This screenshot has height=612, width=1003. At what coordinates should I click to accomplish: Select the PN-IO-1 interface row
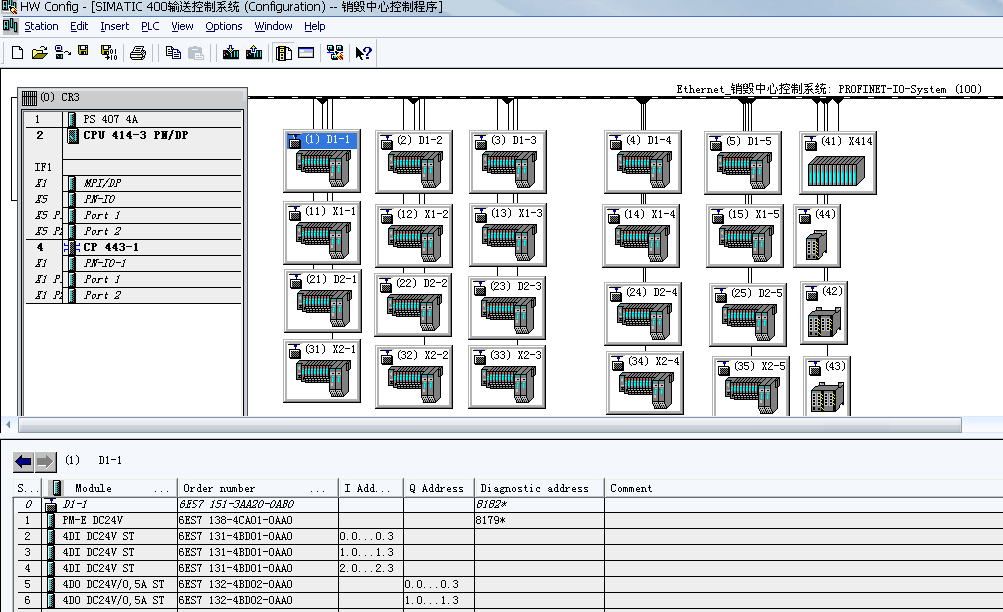click(x=133, y=263)
